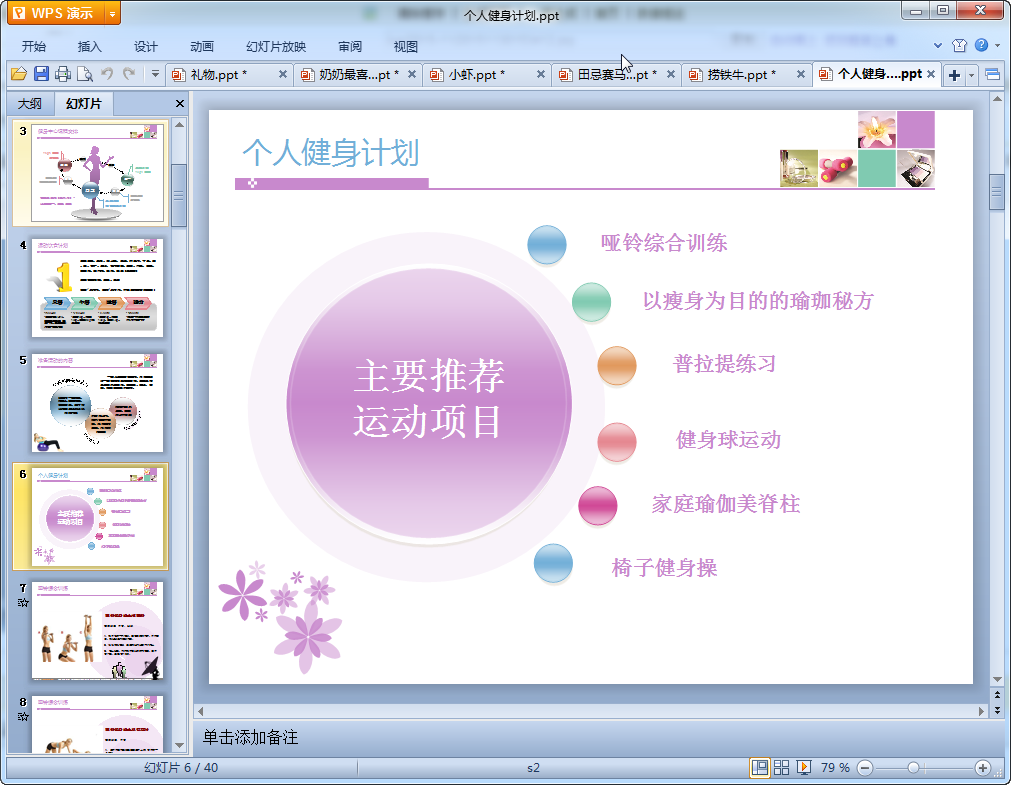Undo the last action
1011x785 pixels.
tap(107, 74)
